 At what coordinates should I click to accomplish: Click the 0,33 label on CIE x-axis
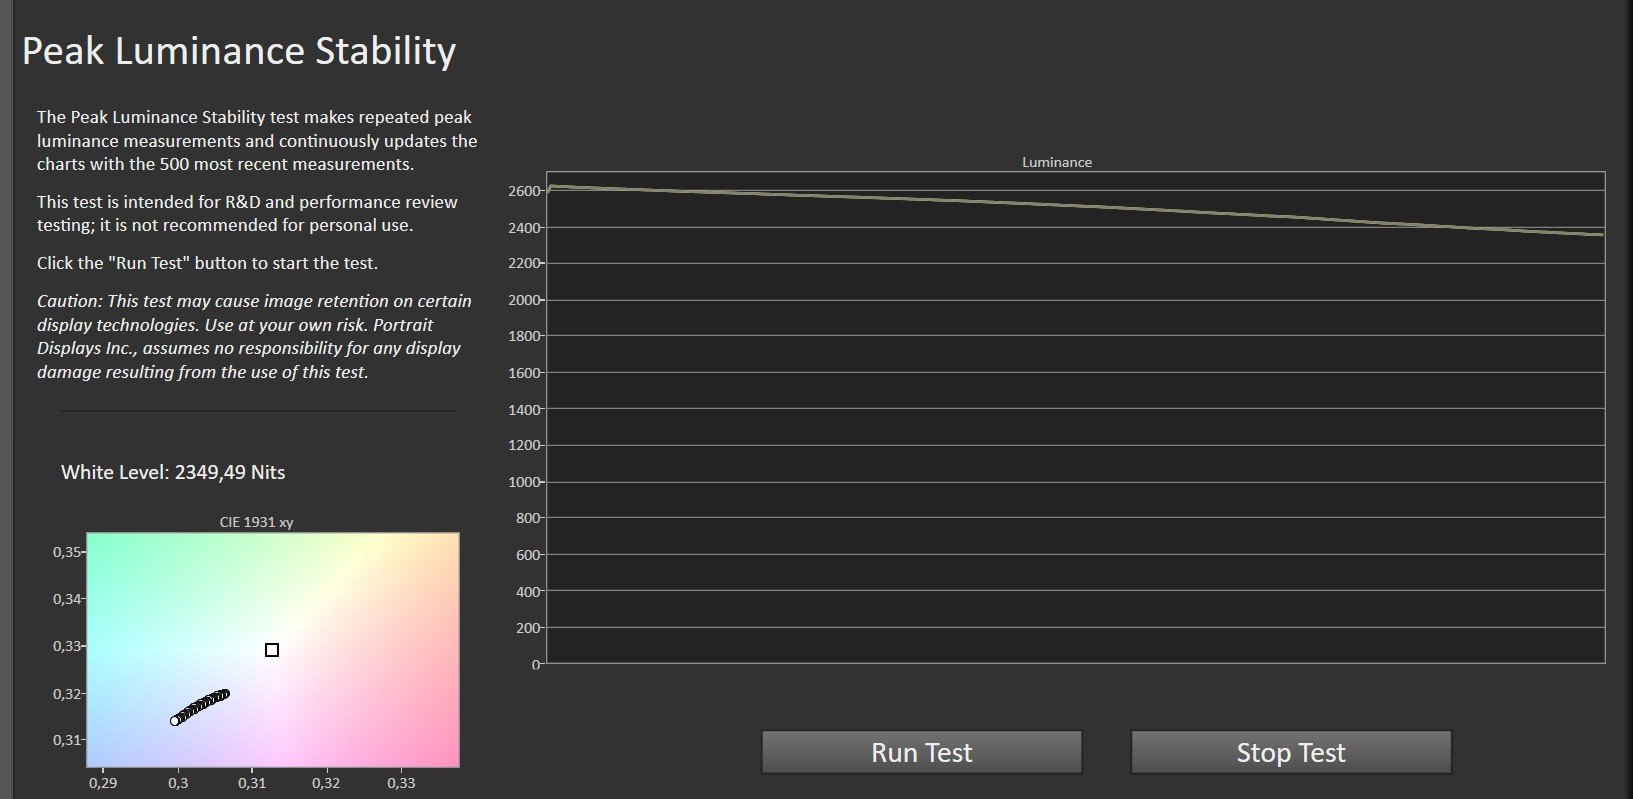401,783
